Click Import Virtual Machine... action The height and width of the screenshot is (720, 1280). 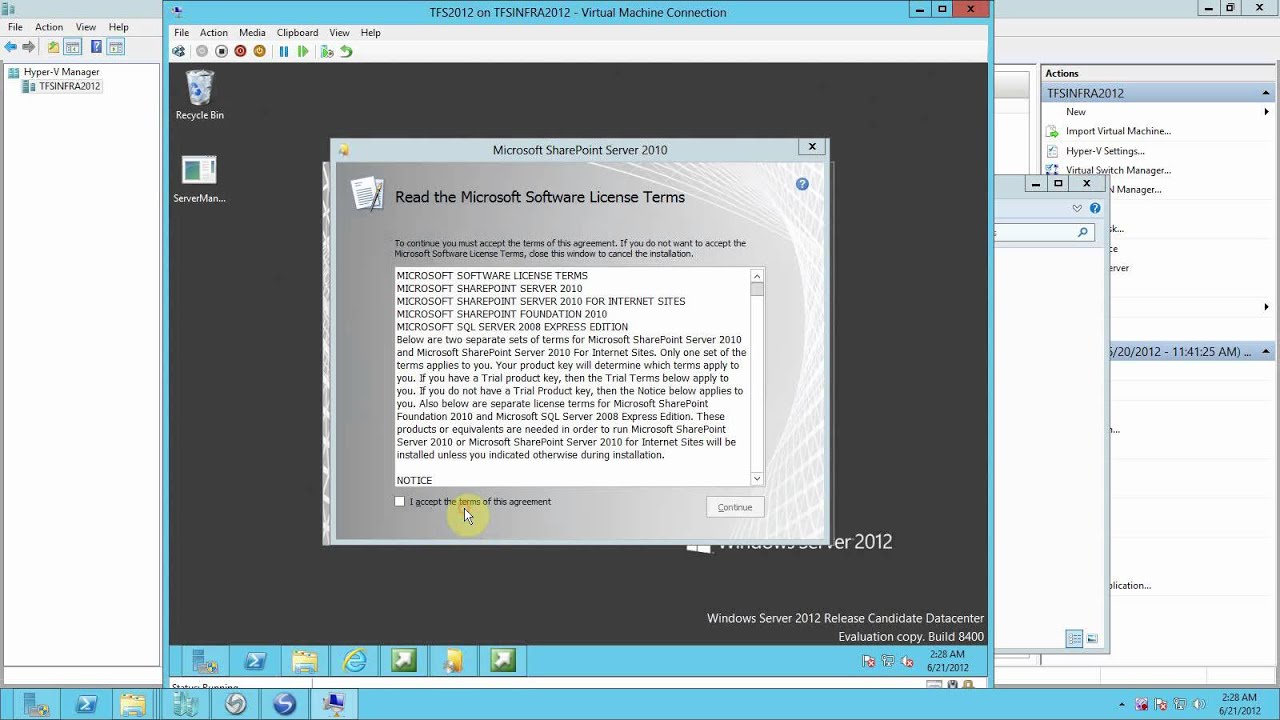1118,131
